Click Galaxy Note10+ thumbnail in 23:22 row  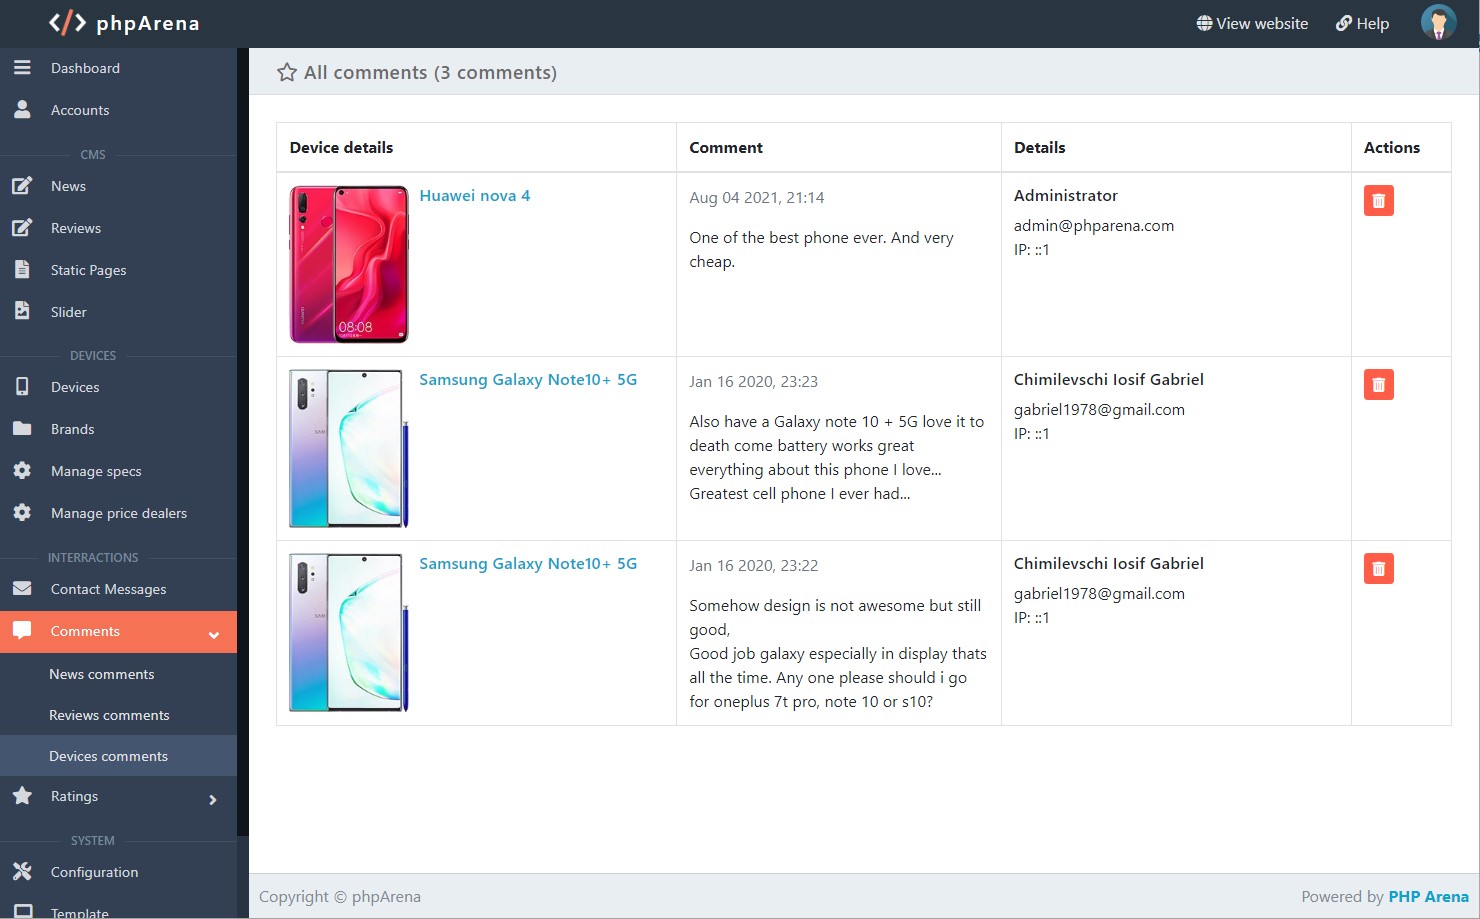349,632
